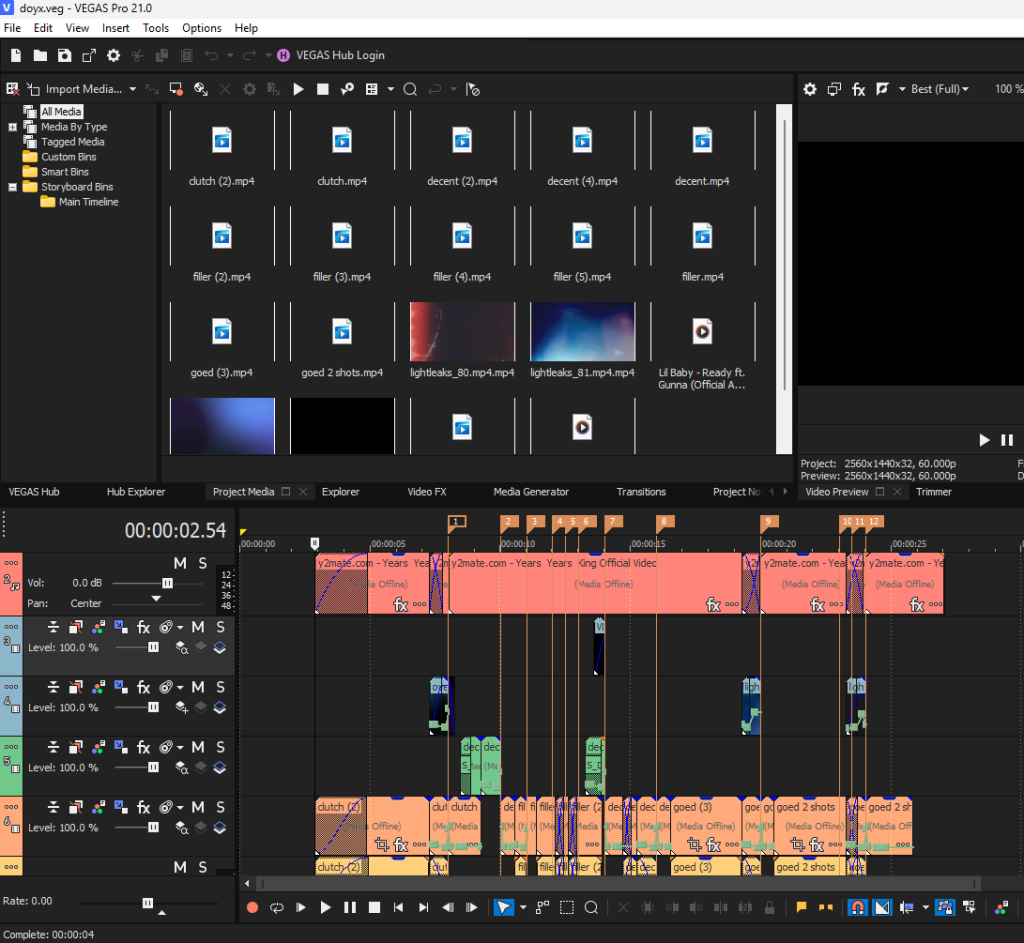Click VEGAS Hub Login
This screenshot has width=1024, height=943.
(x=331, y=56)
